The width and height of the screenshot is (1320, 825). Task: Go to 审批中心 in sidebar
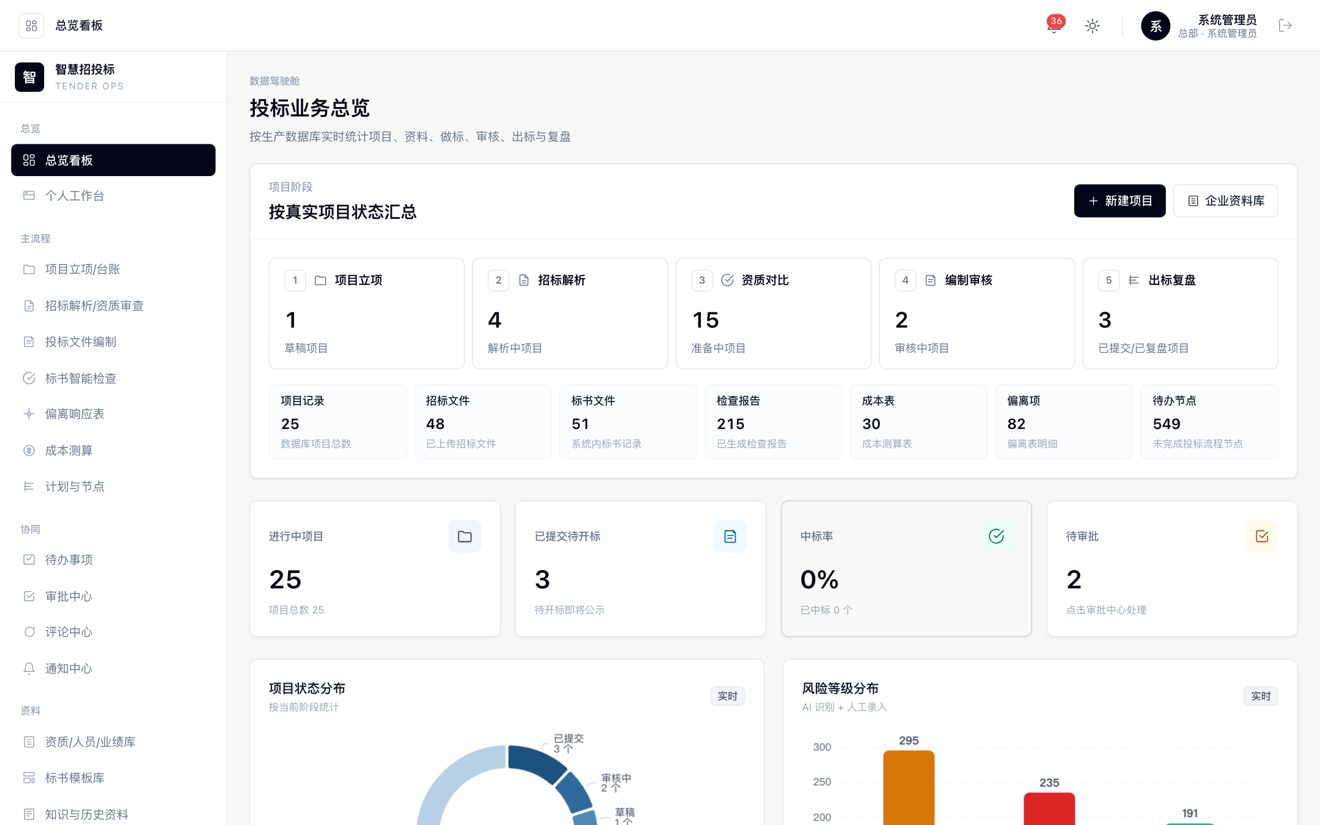[x=113, y=596]
